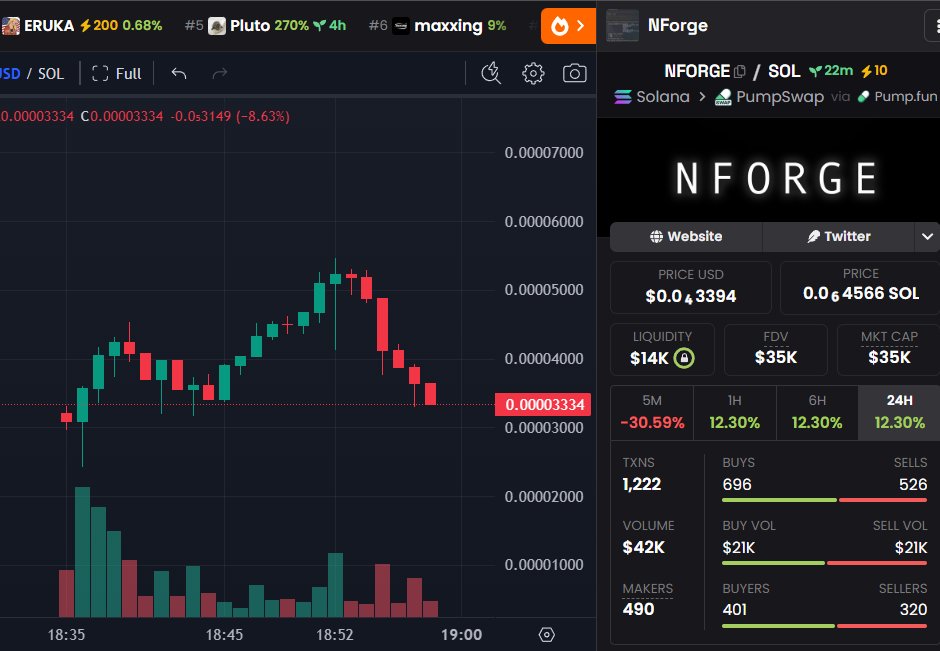The width and height of the screenshot is (940, 651).
Task: Click the Solana chain link
Action: 652,97
